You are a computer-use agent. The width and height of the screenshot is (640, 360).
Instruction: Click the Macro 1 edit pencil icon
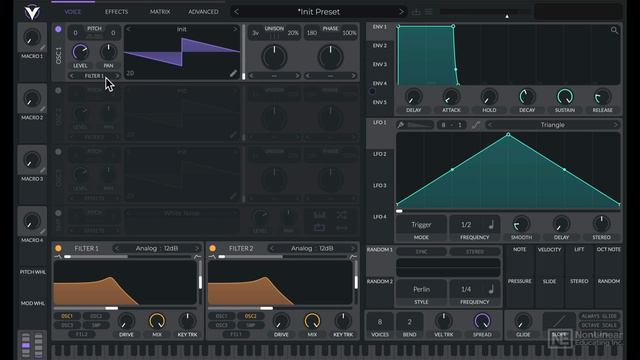pos(42,48)
